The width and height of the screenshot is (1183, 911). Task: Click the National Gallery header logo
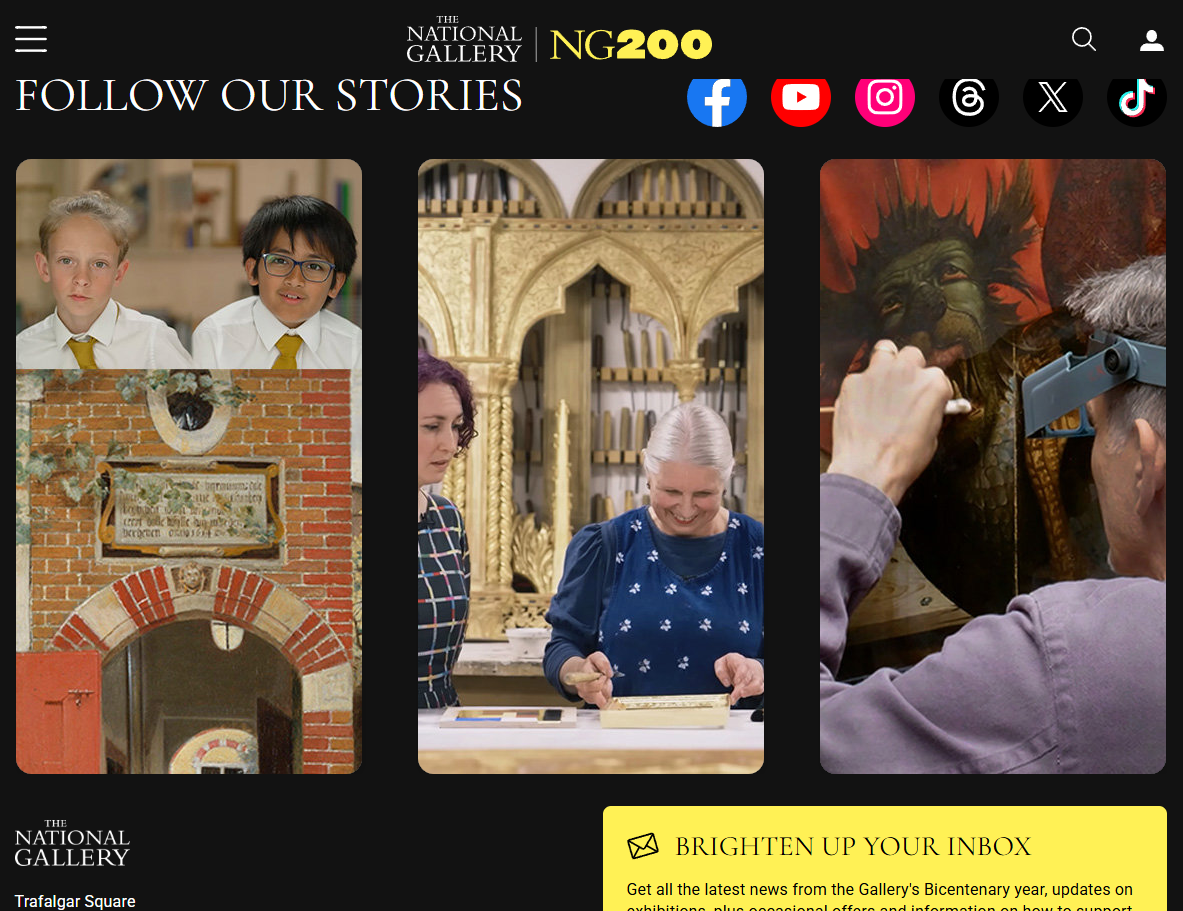[x=463, y=40]
